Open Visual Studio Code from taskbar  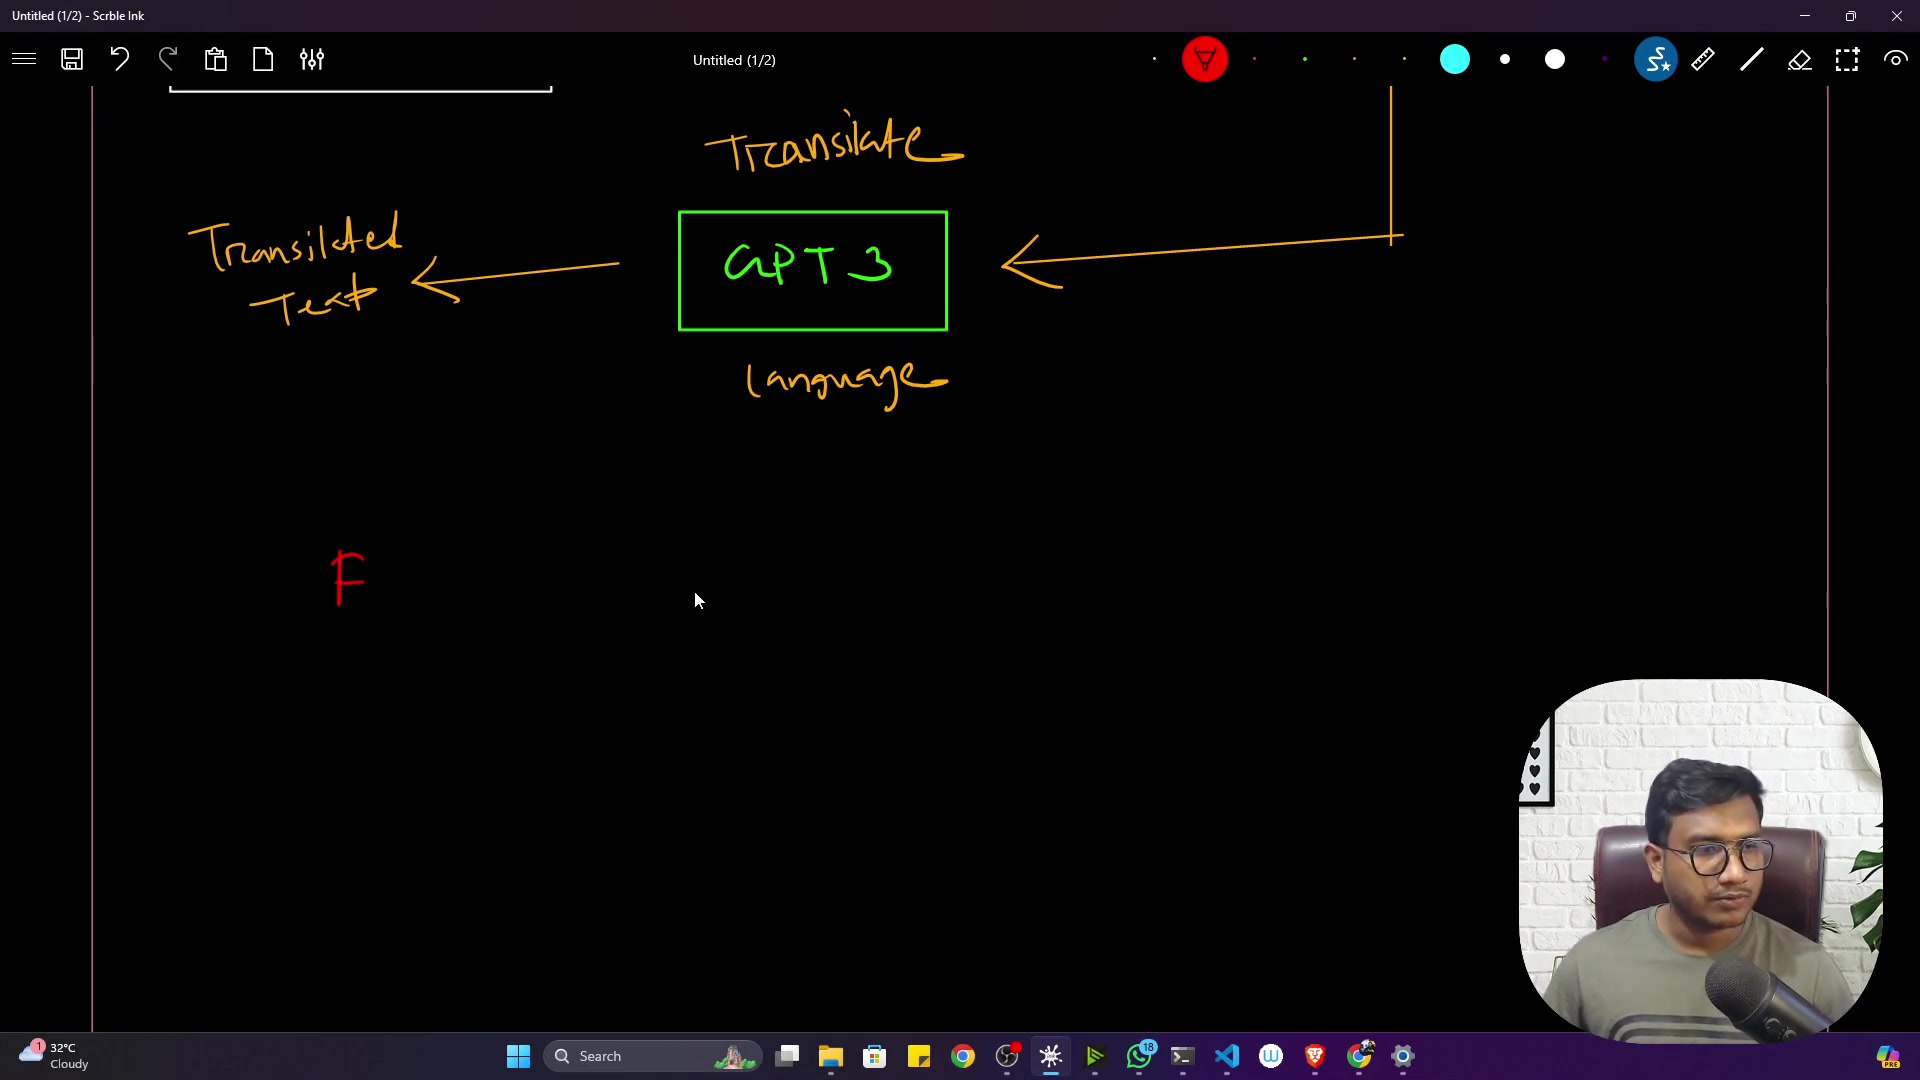tap(1227, 1056)
